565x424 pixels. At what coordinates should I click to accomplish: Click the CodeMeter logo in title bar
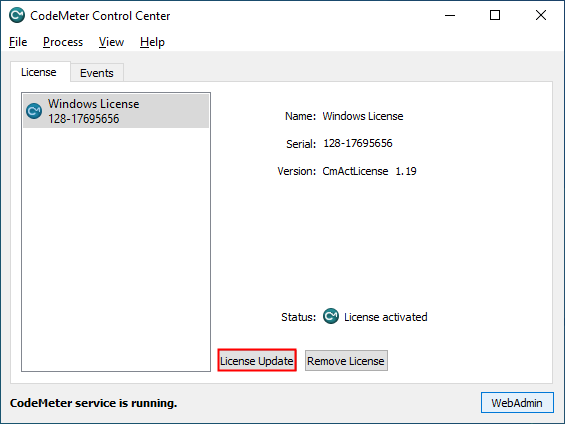tap(17, 15)
